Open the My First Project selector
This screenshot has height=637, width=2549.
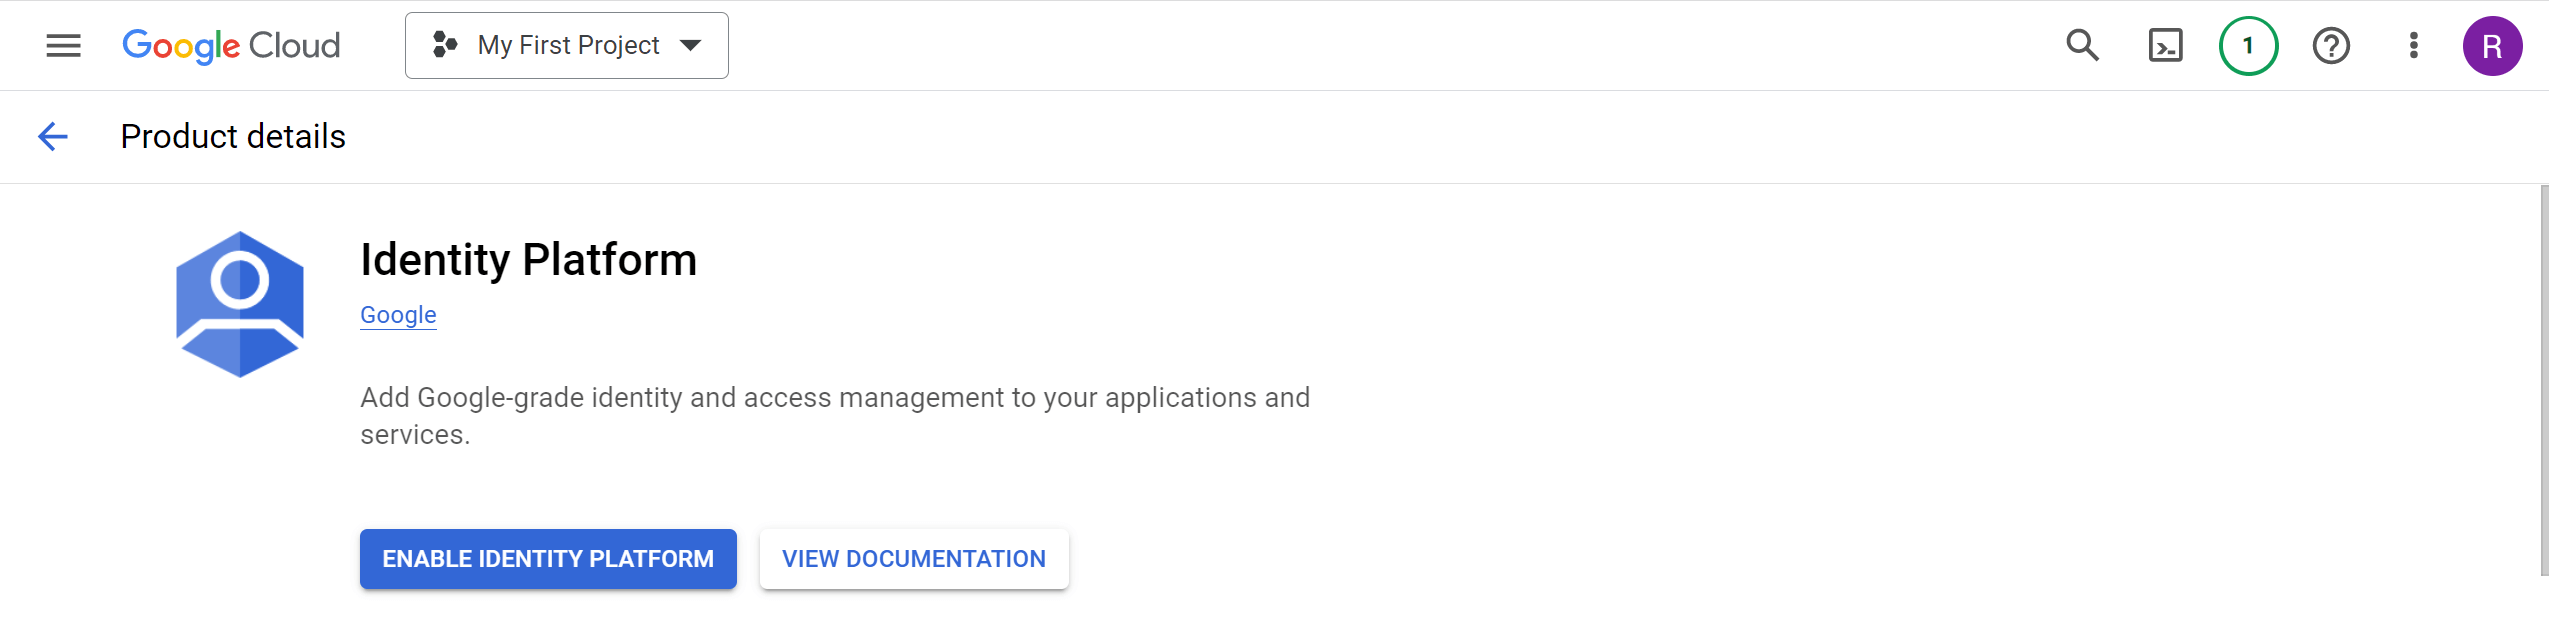click(x=566, y=45)
